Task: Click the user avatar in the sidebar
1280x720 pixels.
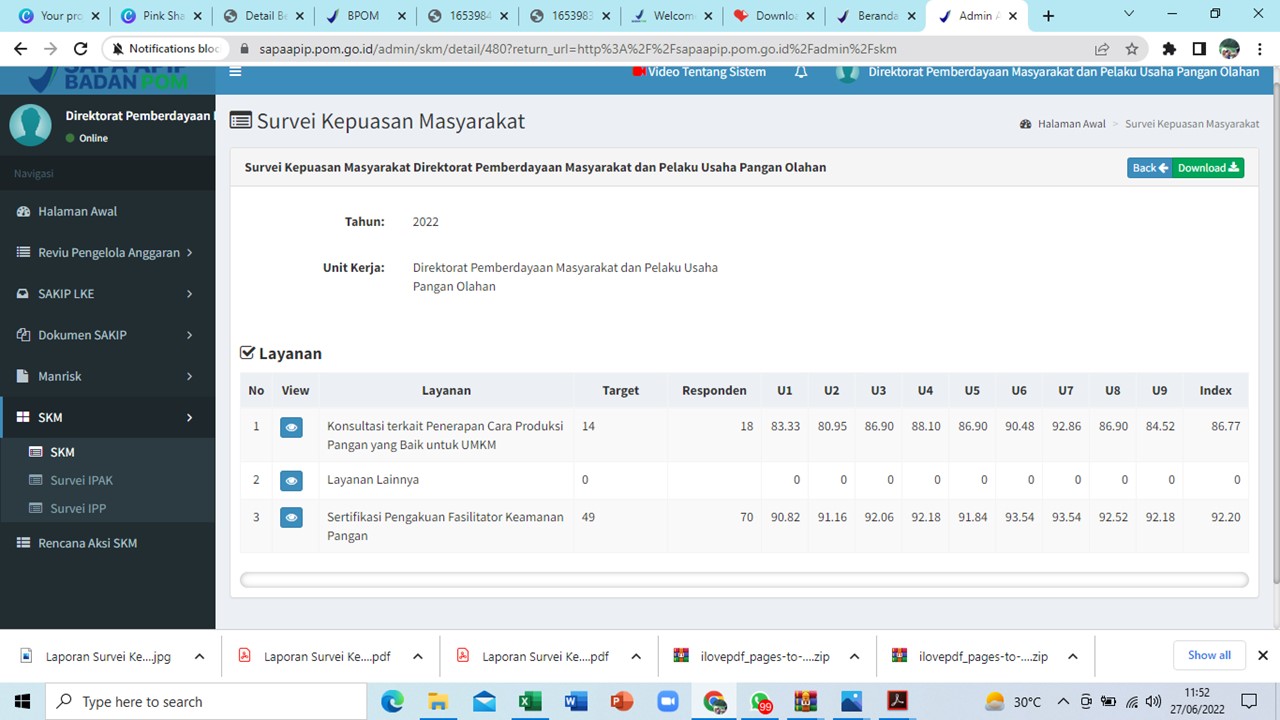Action: click(x=30, y=125)
